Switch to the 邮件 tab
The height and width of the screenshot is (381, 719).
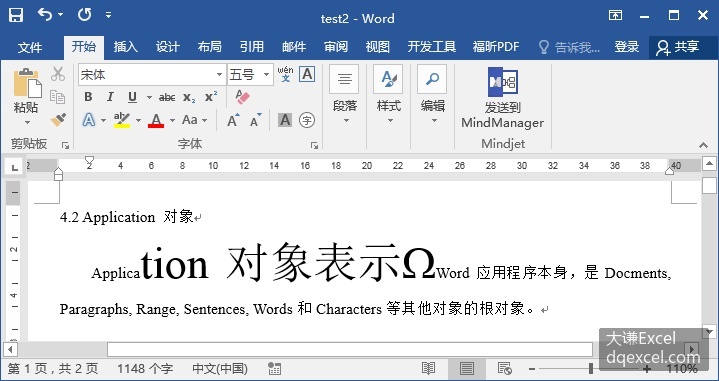[294, 47]
